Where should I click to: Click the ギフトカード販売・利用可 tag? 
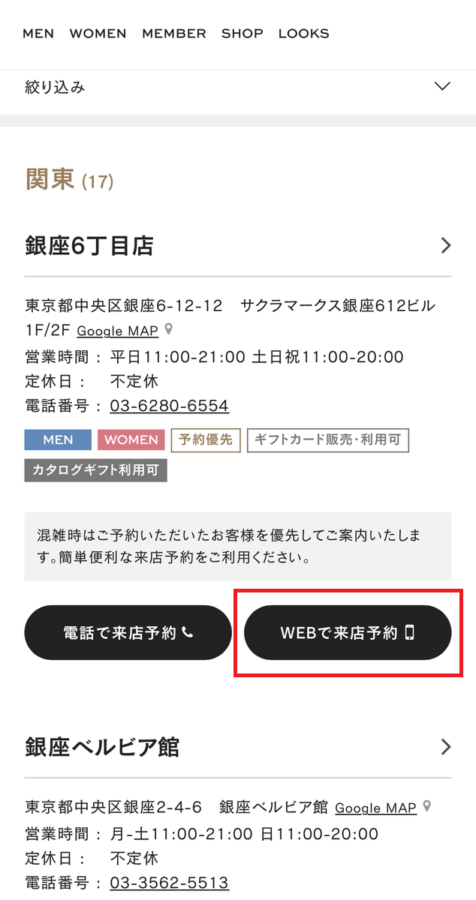[x=328, y=440]
